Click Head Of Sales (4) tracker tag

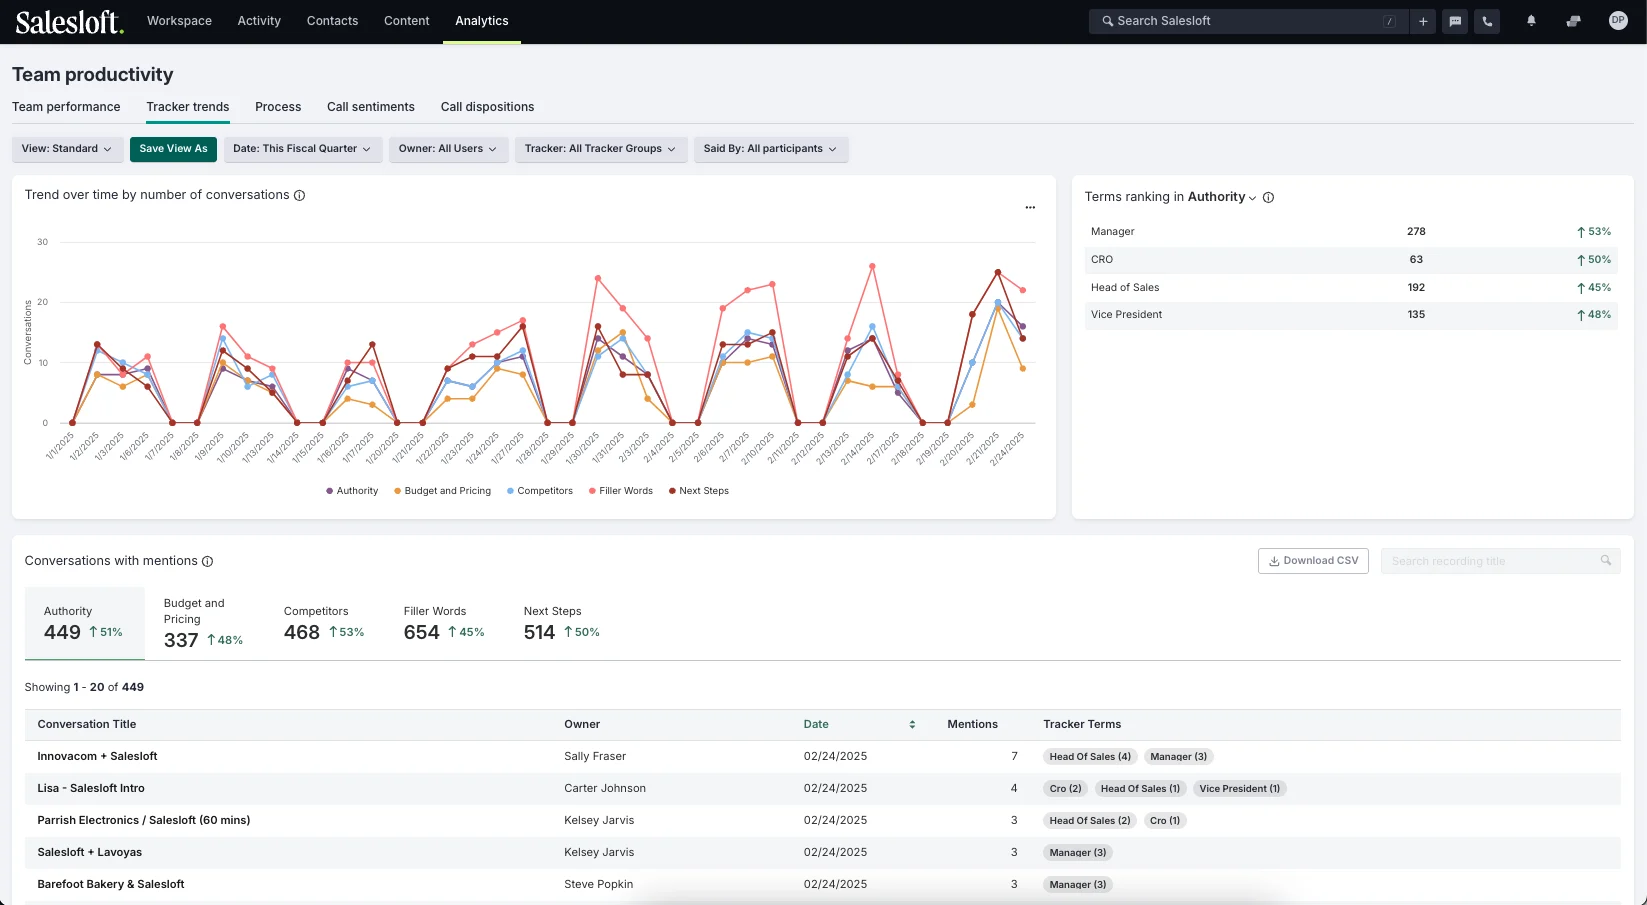1090,757
